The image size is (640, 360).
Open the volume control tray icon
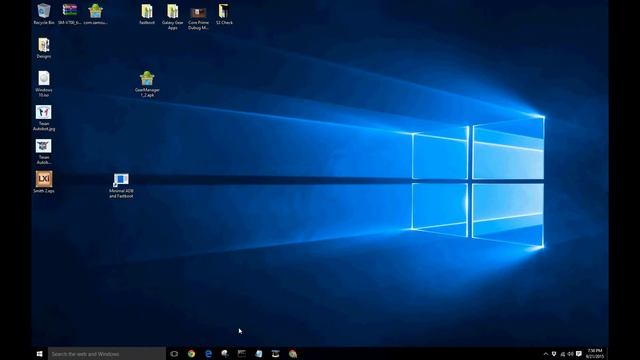coord(570,354)
